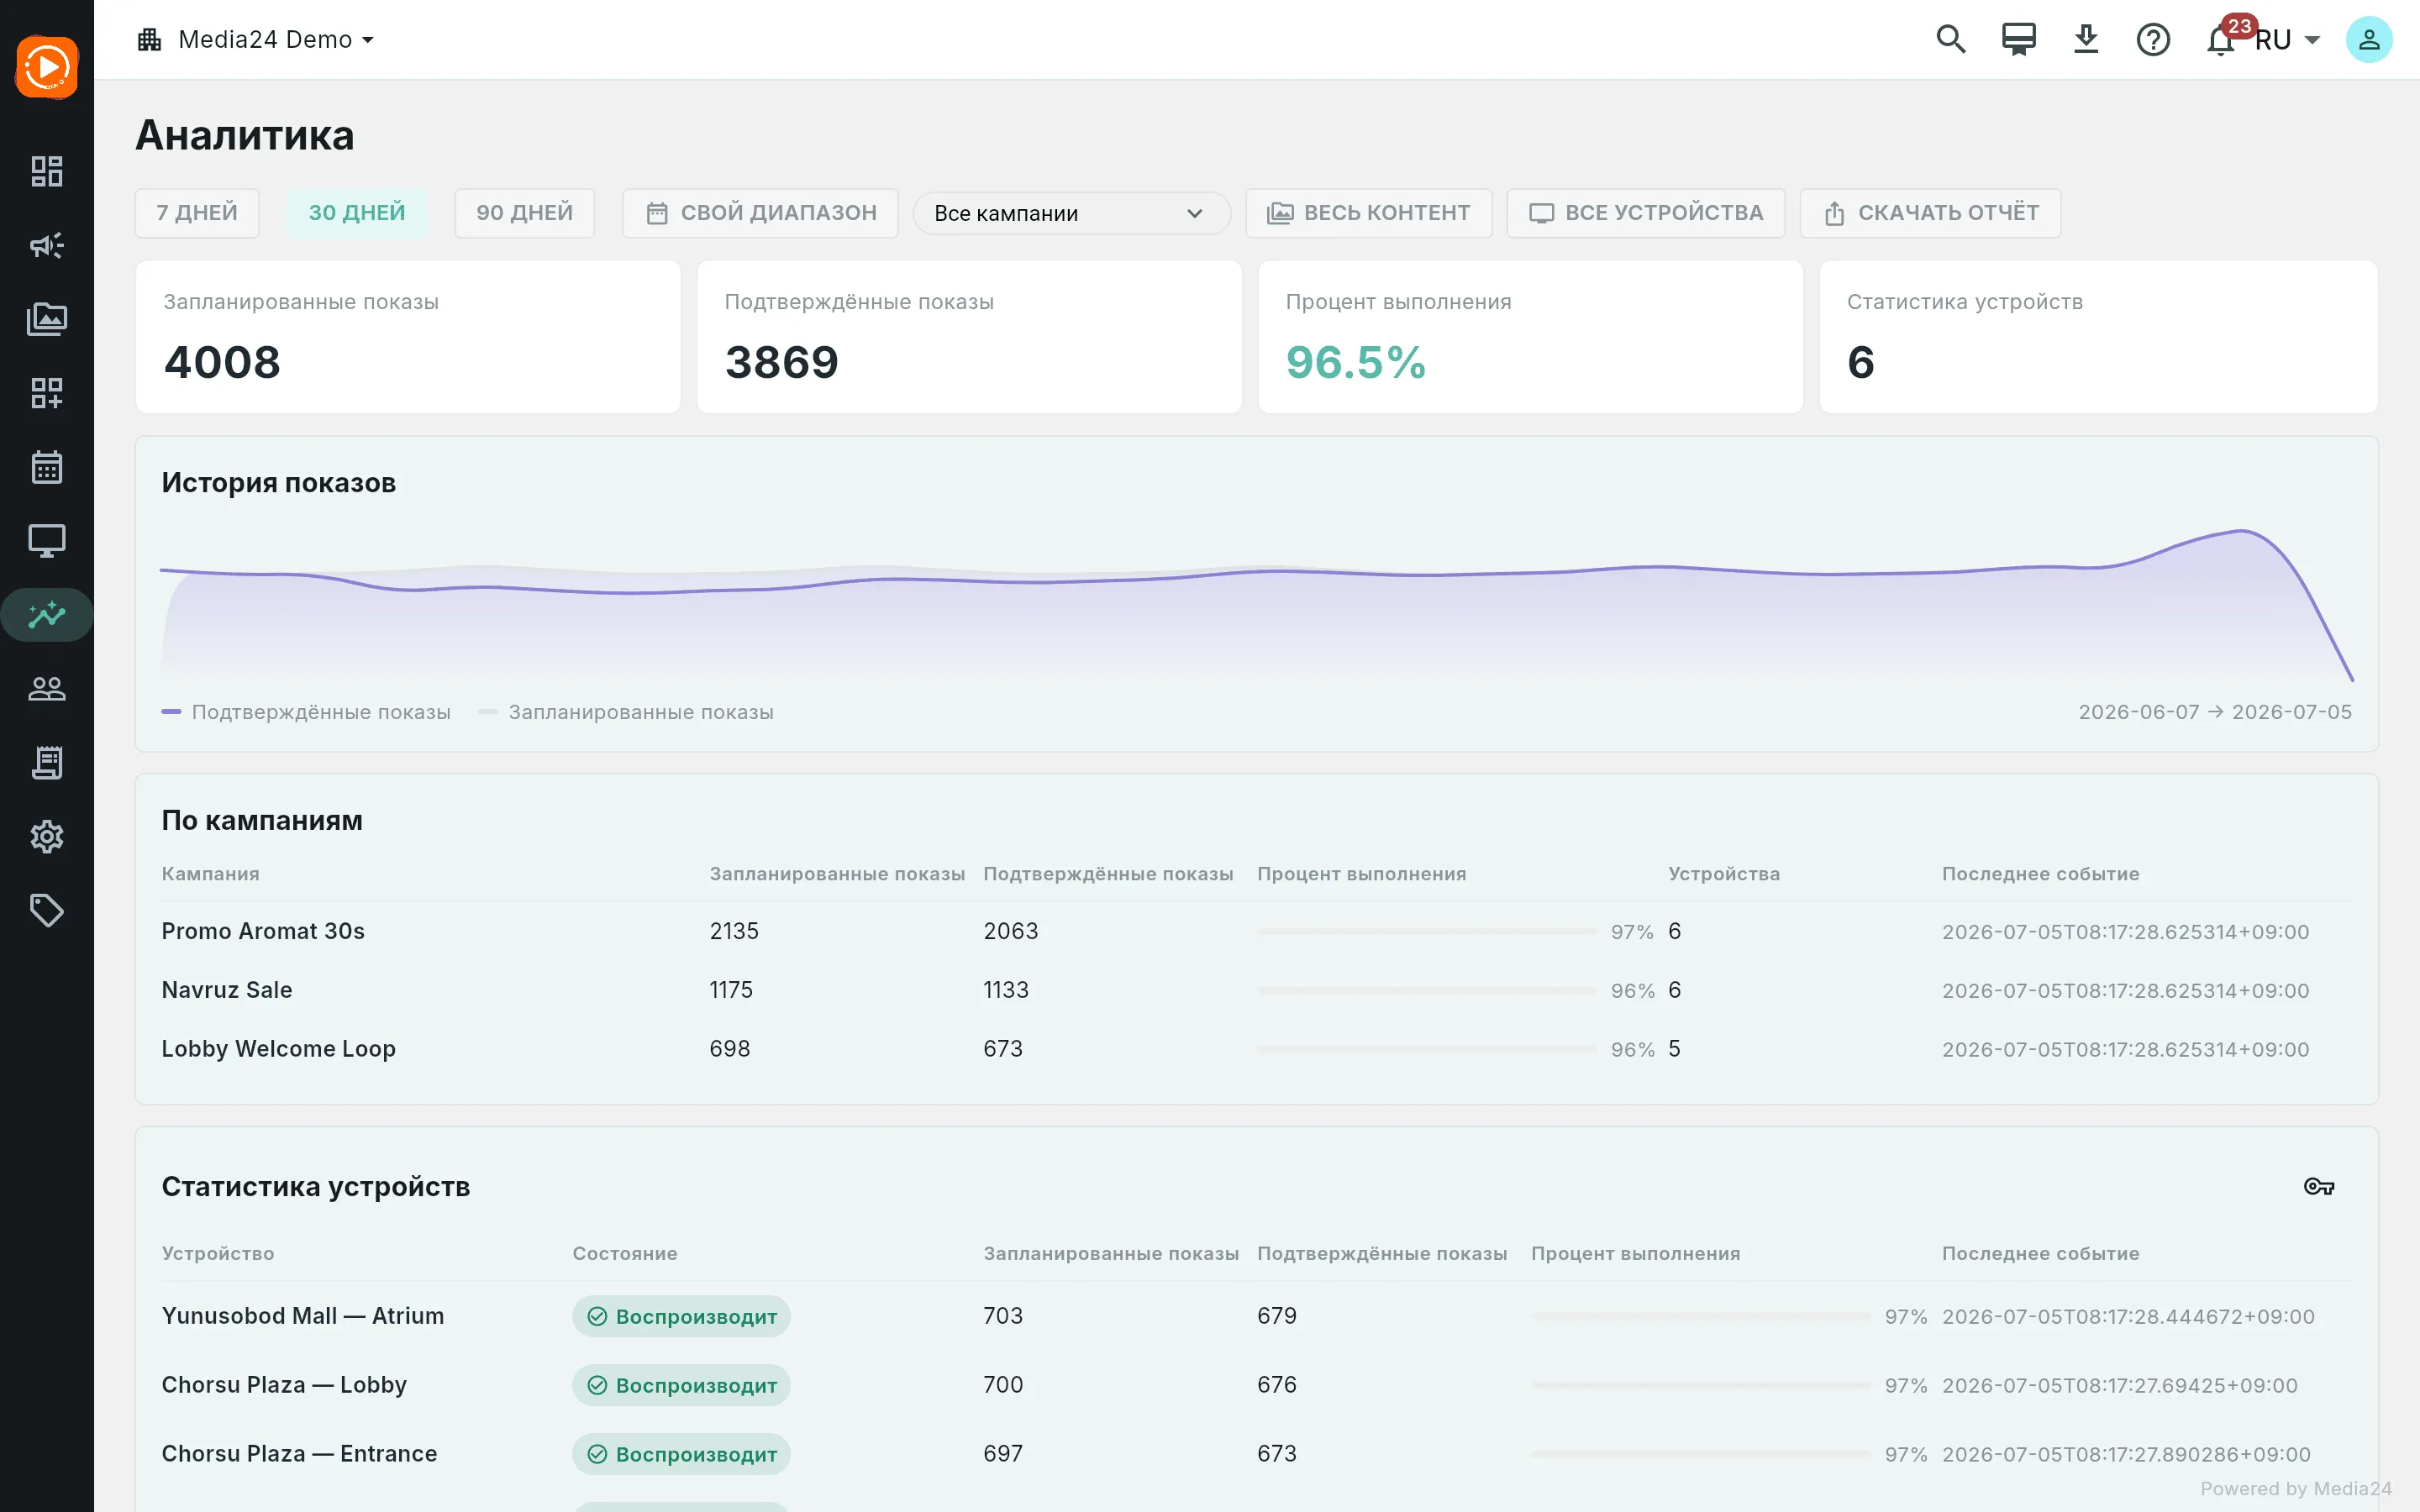Open calendar schedule icon in sidebar

click(x=47, y=467)
